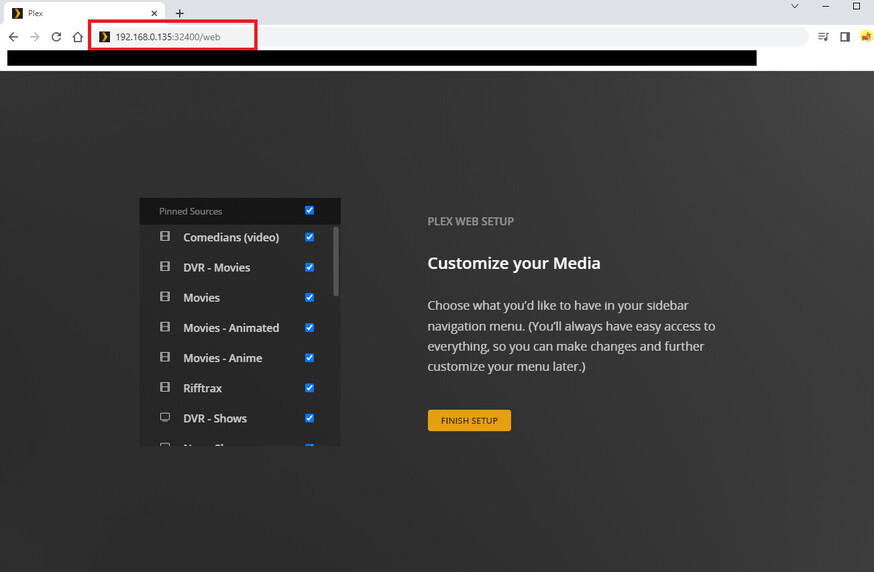Click the Comedians (video) film icon
Viewport: 874px width, 572px height.
click(165, 236)
